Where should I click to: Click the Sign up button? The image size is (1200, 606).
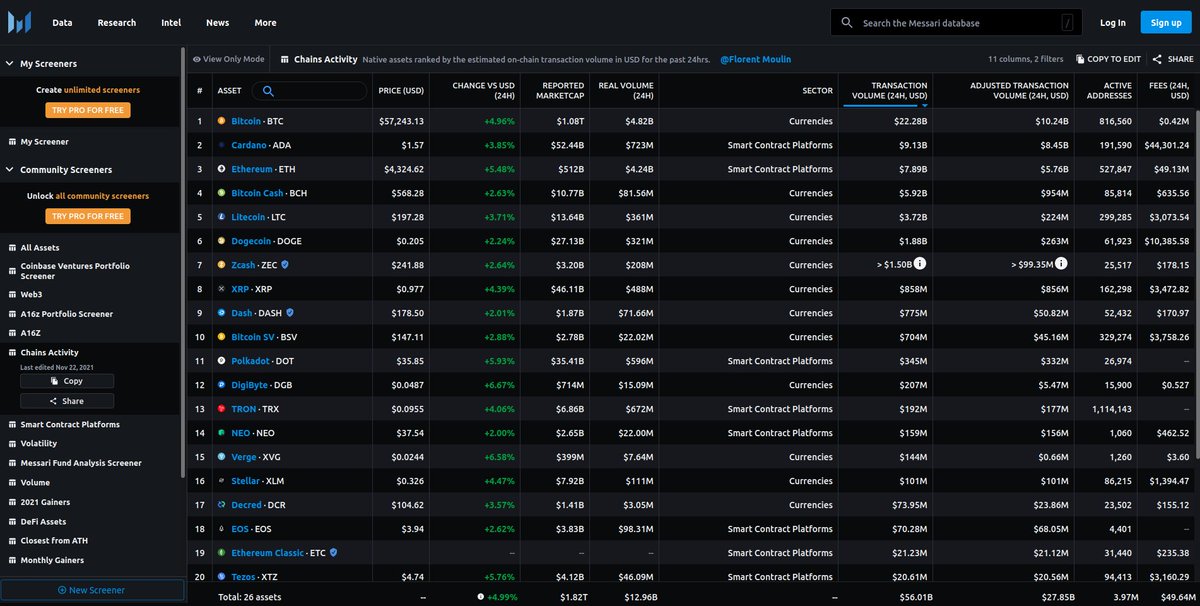tap(1166, 22)
